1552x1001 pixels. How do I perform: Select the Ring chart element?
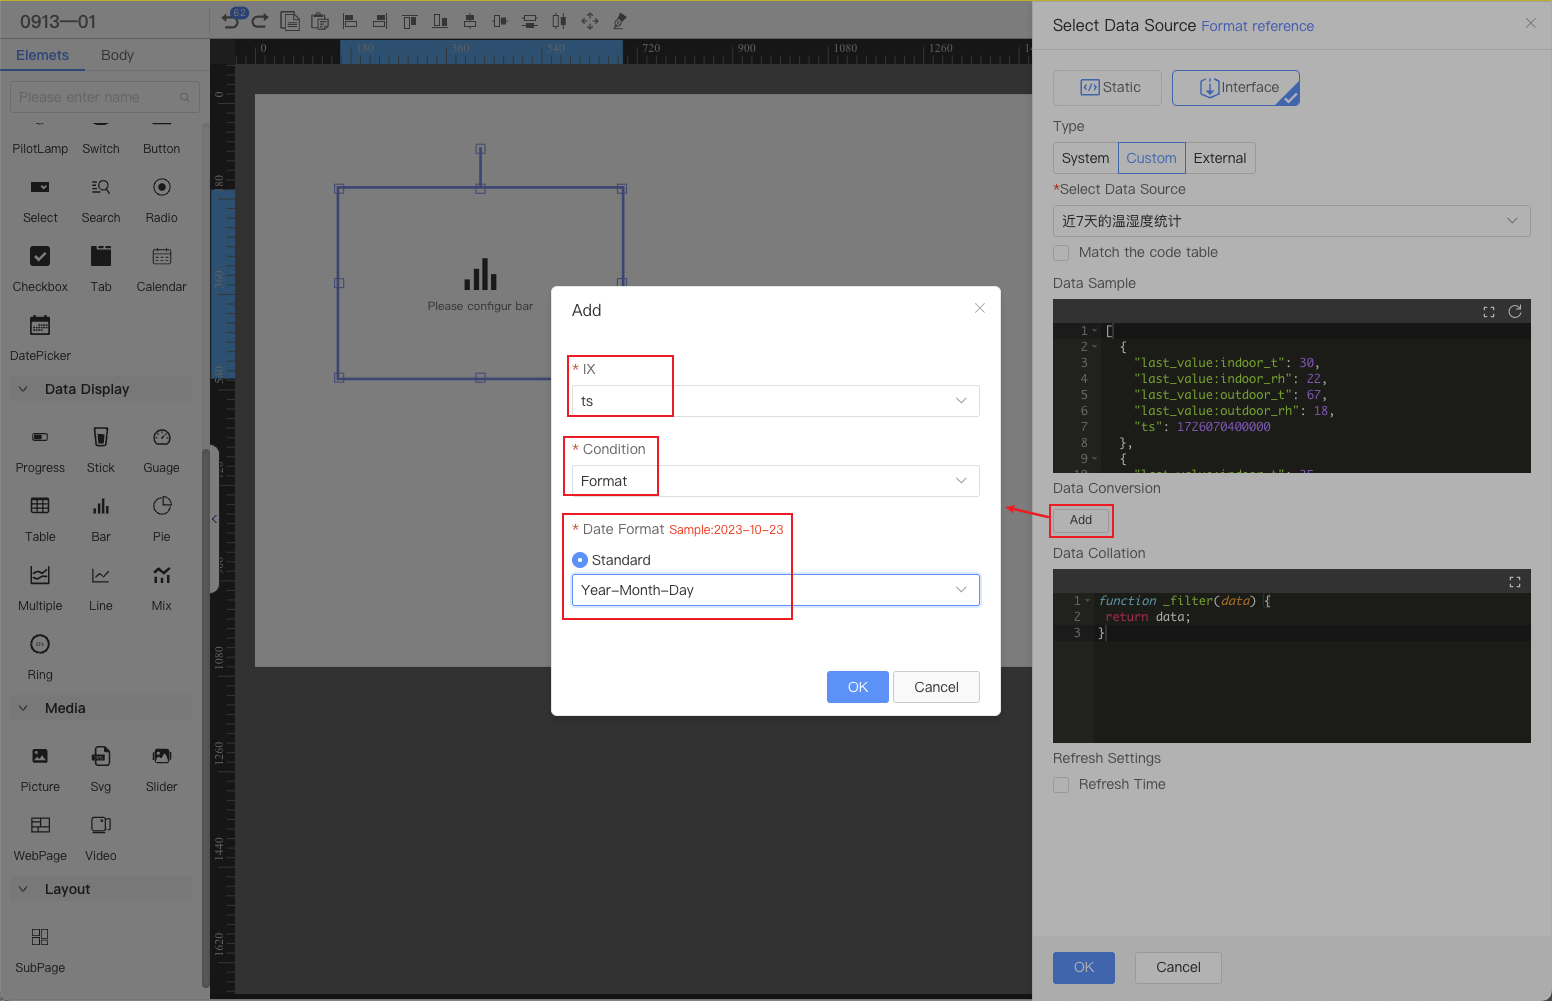(x=40, y=655)
